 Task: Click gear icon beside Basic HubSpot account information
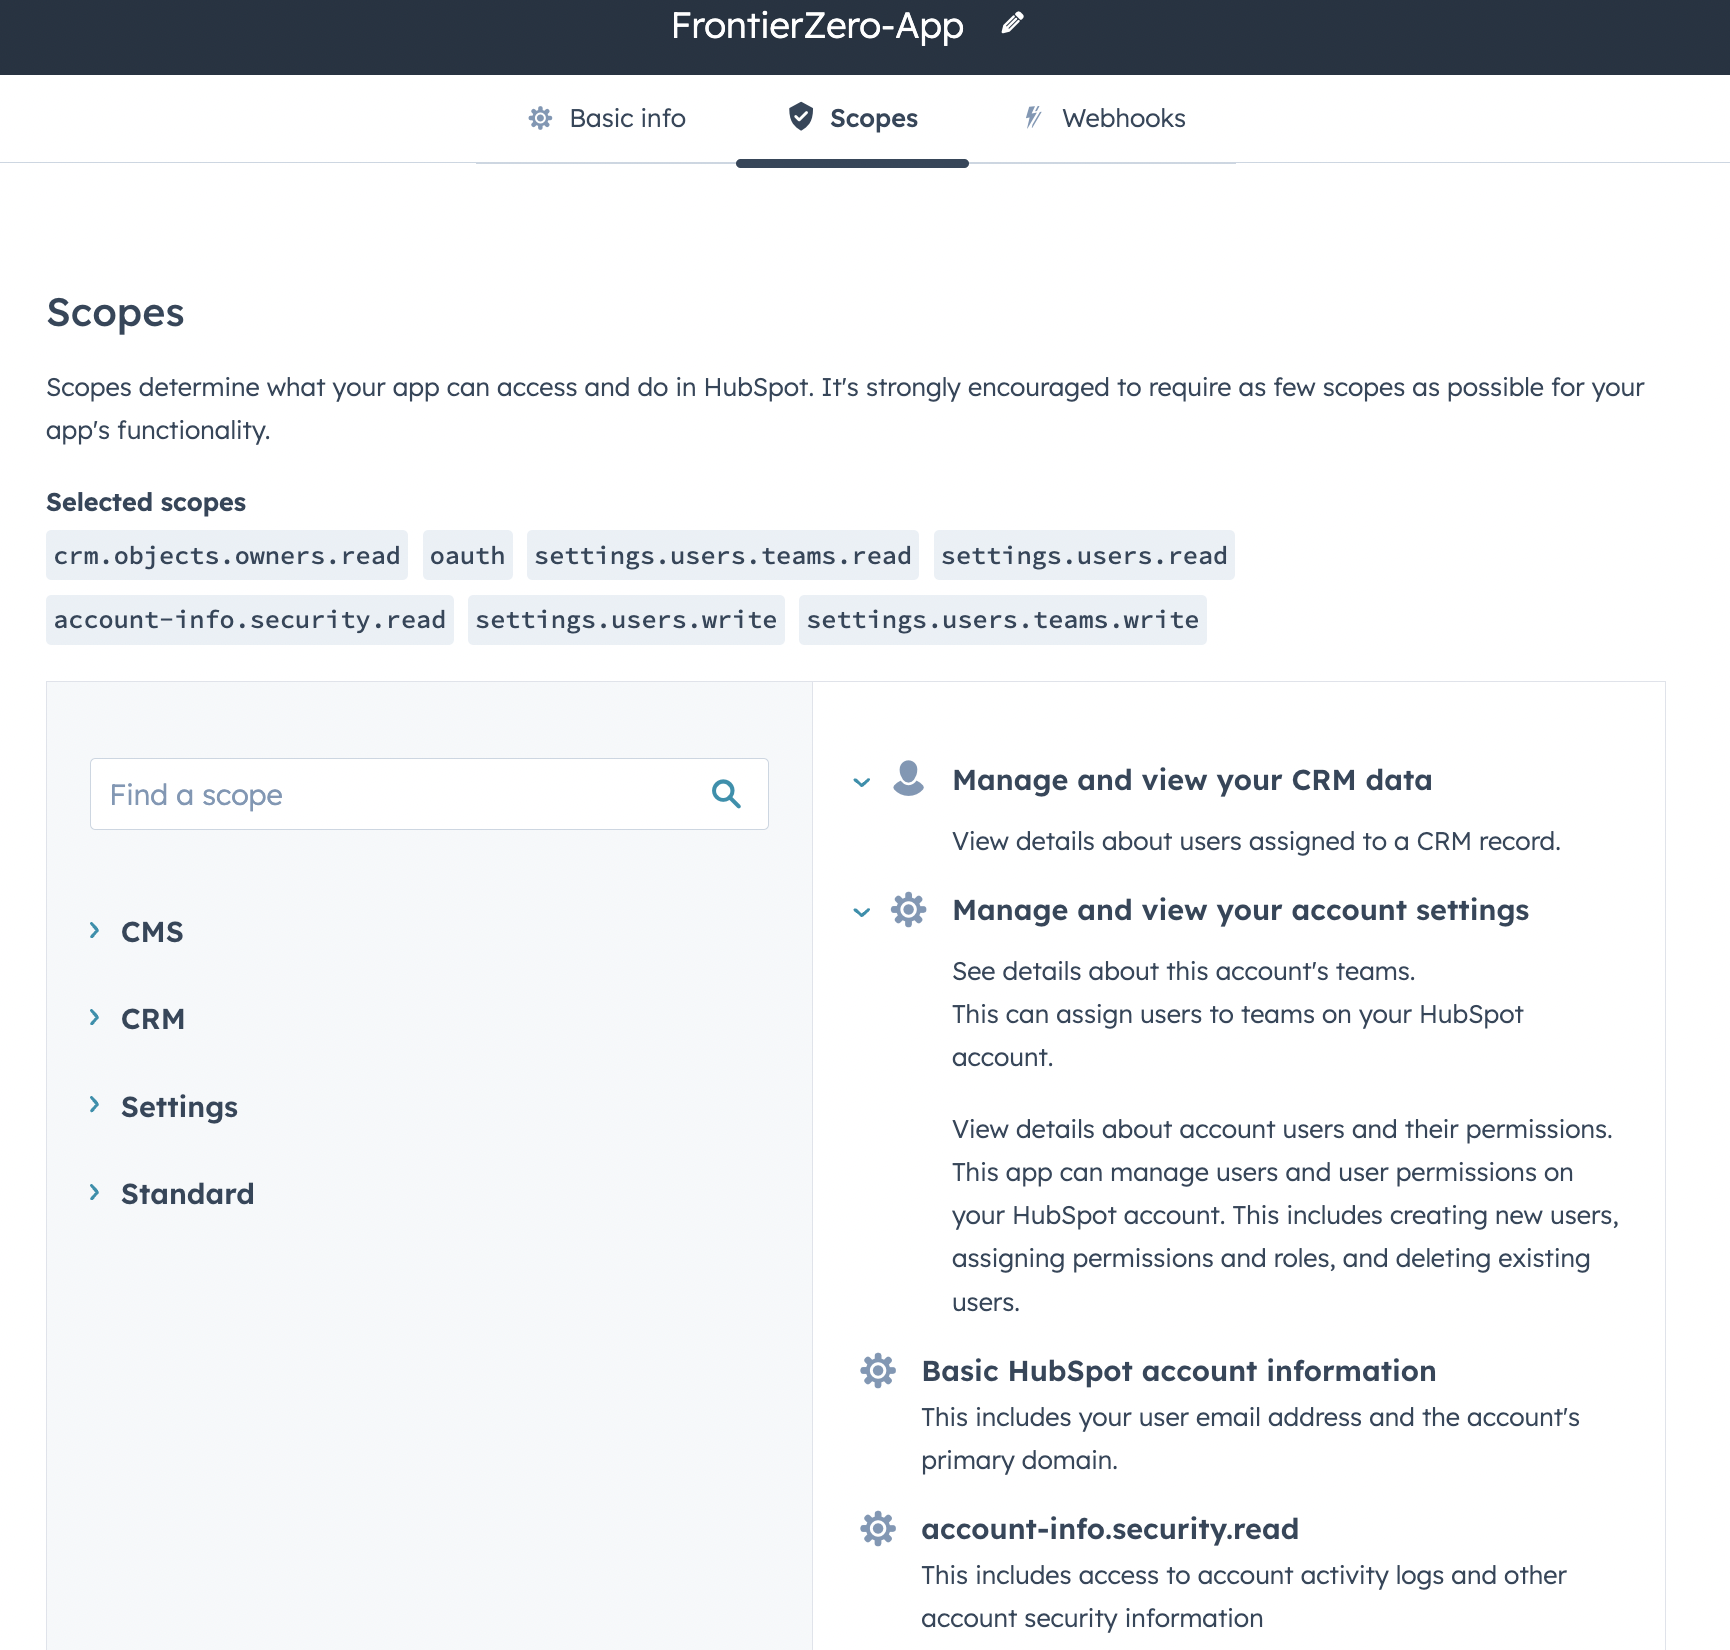point(878,1370)
